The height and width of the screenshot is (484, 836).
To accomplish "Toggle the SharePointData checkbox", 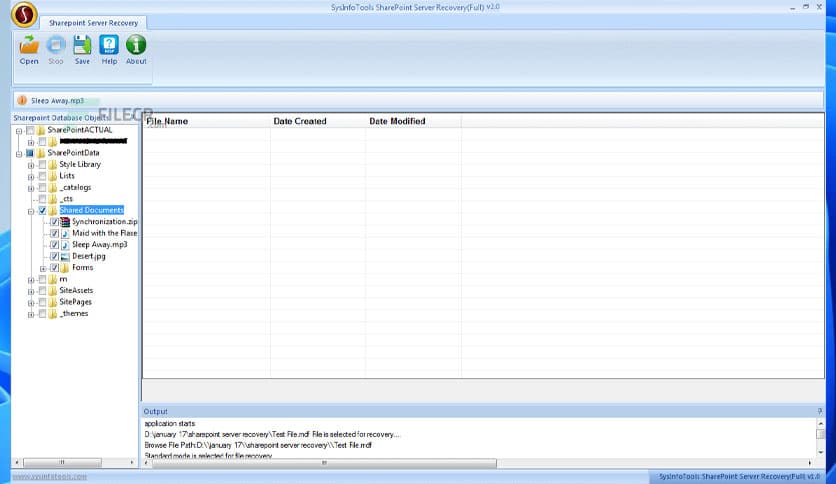I will coord(30,154).
